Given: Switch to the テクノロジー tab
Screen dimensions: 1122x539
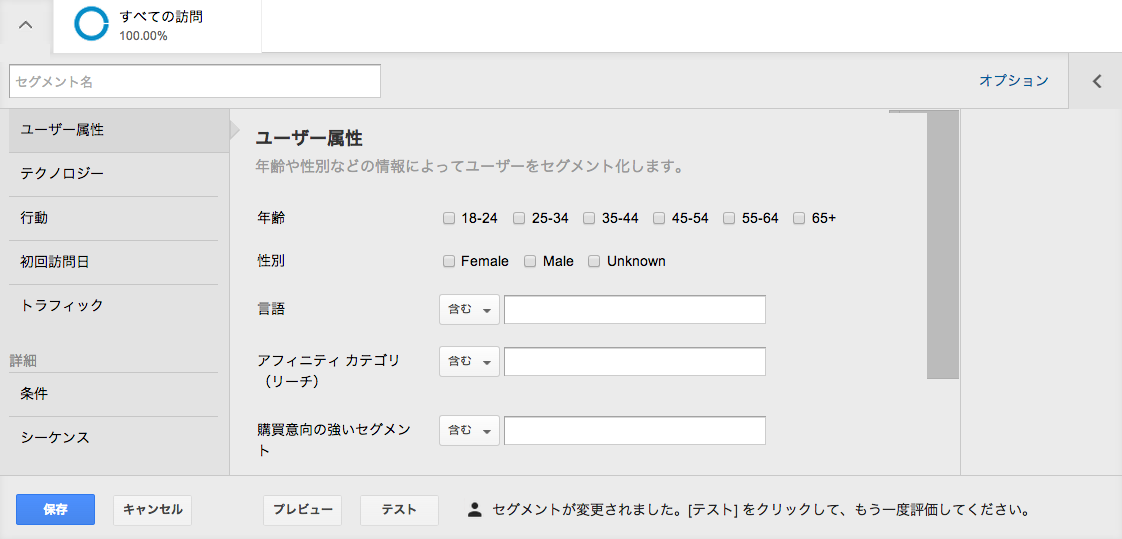Looking at the screenshot, I should [x=119, y=174].
